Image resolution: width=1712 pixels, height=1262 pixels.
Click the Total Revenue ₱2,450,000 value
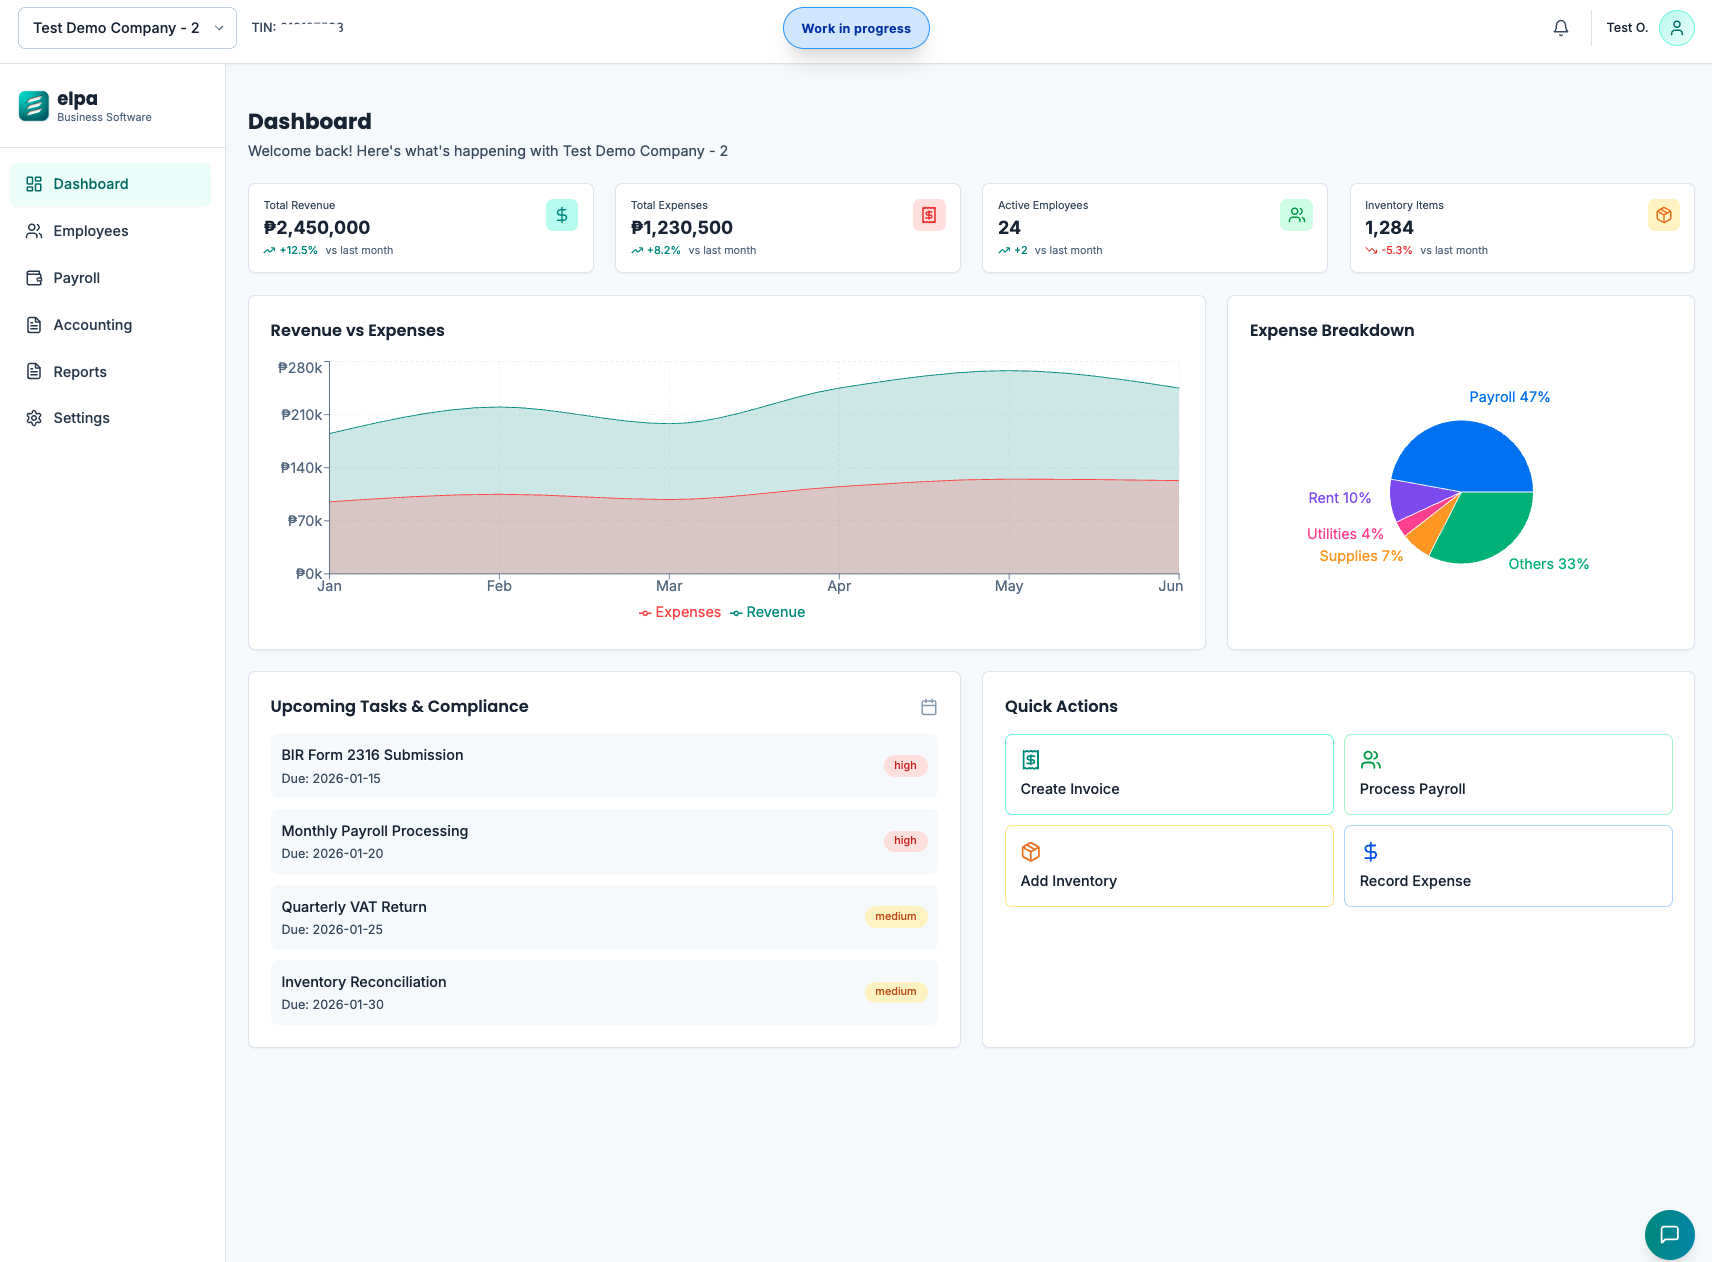(317, 228)
